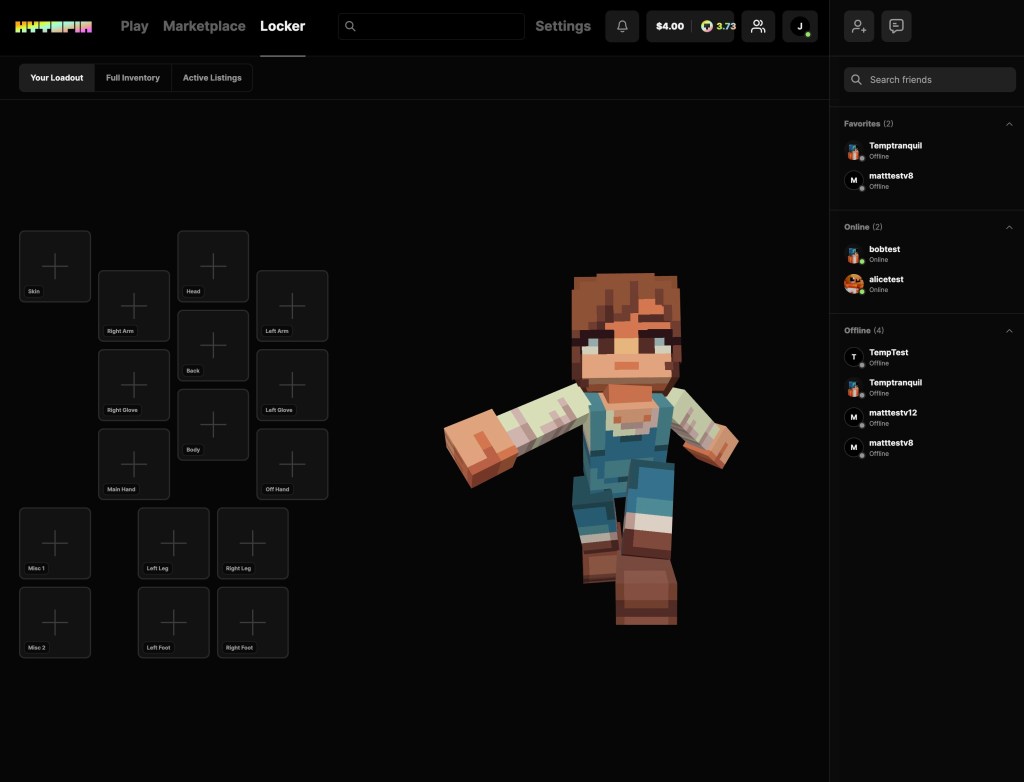1024x782 pixels.
Task: Collapse the Favorites friends section
Action: click(x=1008, y=124)
